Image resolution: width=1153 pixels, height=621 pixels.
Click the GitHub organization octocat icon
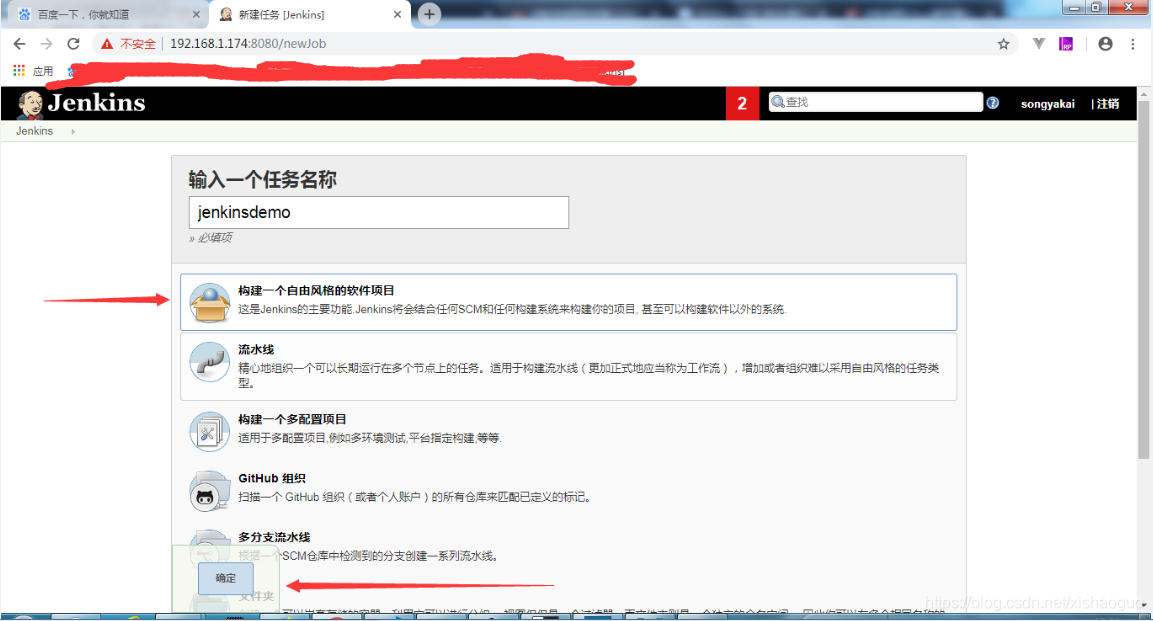pyautogui.click(x=210, y=491)
